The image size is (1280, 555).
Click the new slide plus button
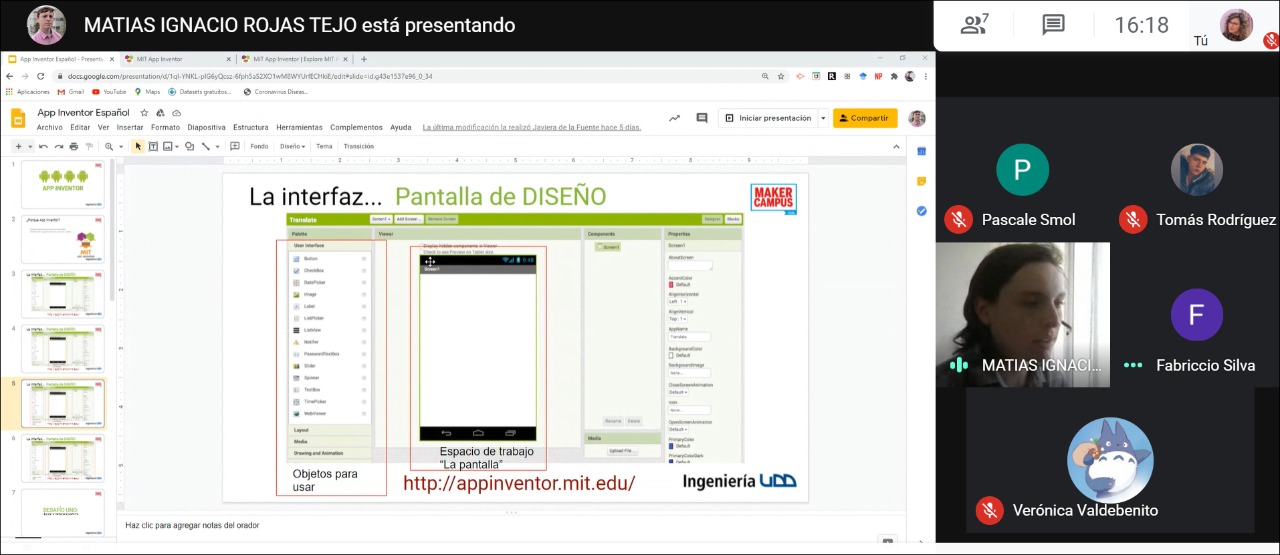click(x=17, y=146)
